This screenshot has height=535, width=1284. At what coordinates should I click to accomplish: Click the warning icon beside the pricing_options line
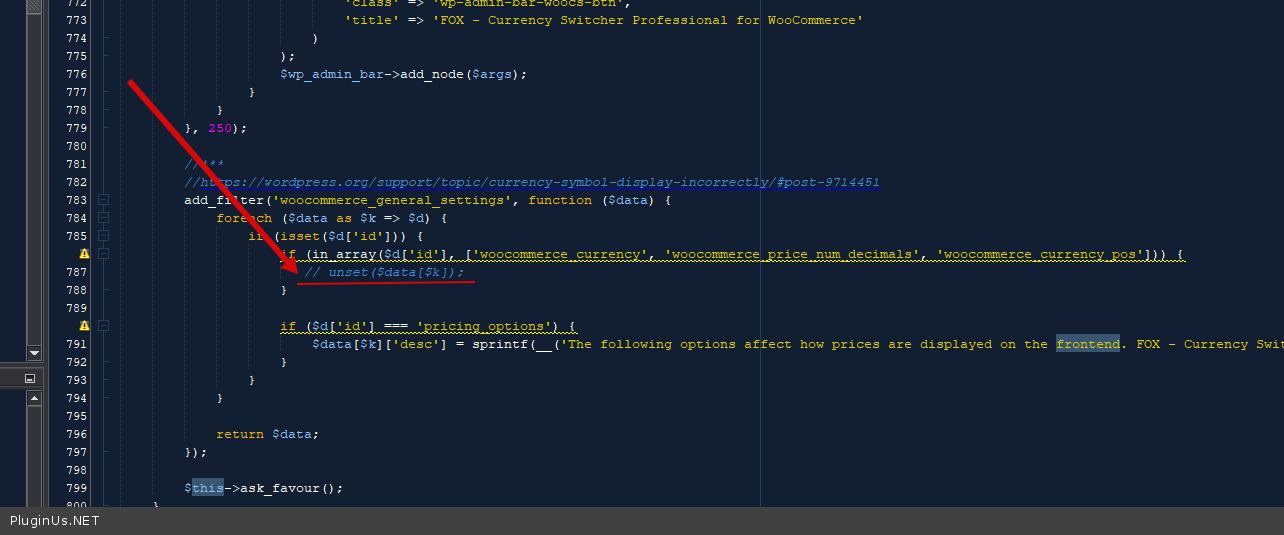coord(85,326)
